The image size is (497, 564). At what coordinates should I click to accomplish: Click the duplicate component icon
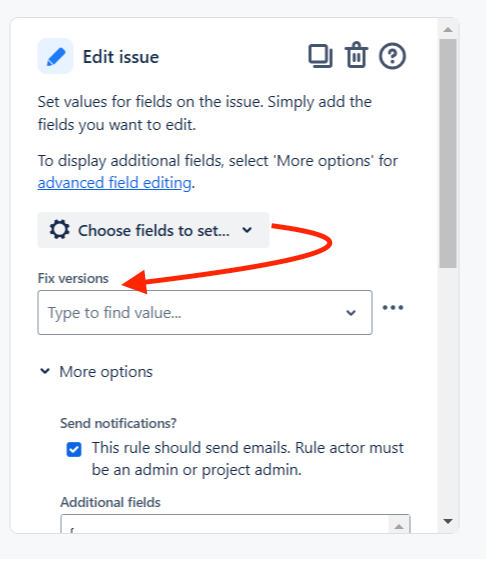coord(320,56)
